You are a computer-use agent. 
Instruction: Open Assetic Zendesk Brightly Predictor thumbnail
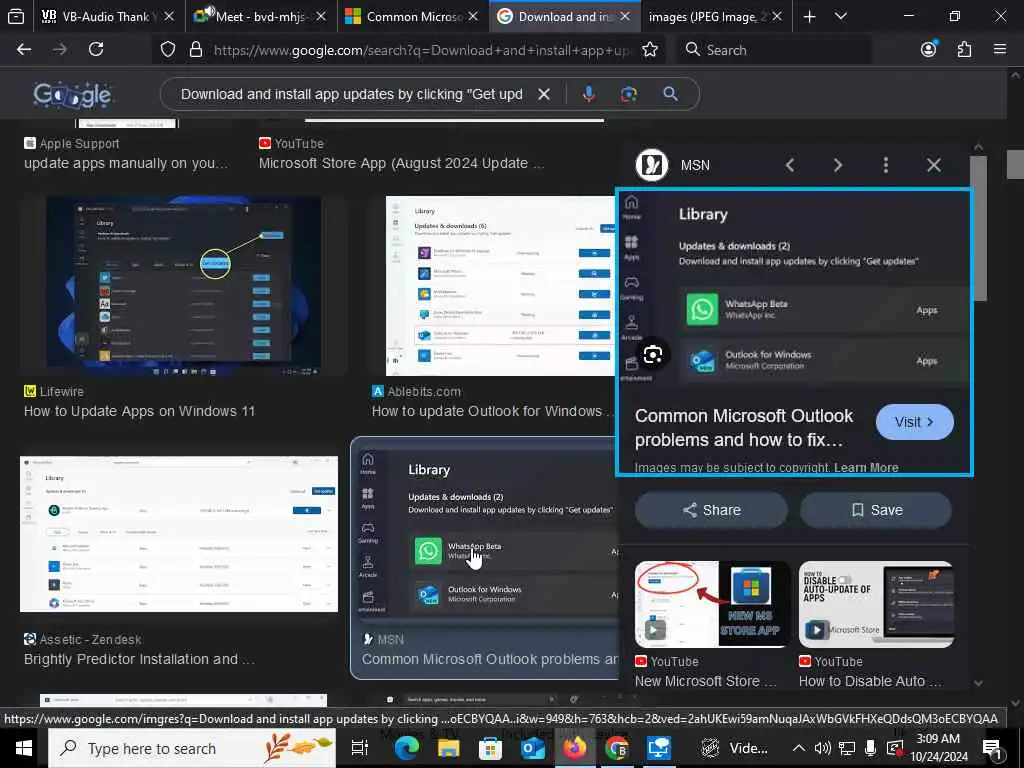(x=179, y=534)
